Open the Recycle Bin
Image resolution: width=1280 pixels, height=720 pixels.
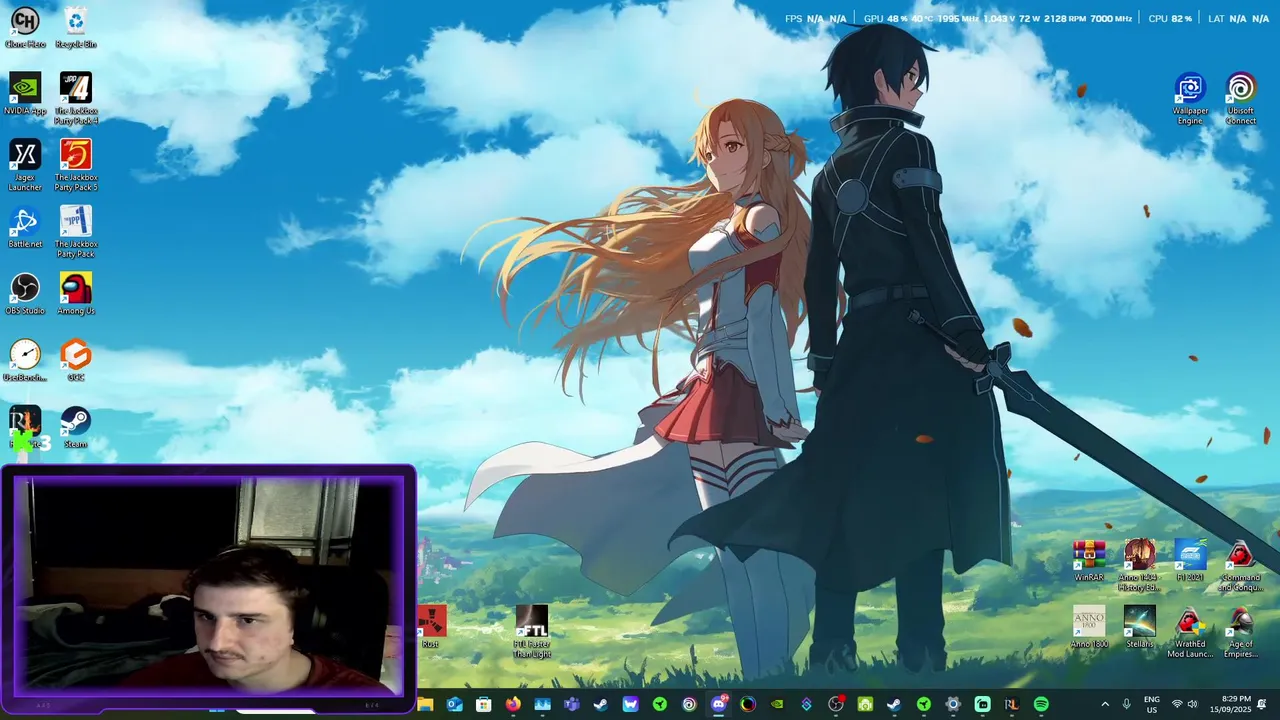point(76,27)
